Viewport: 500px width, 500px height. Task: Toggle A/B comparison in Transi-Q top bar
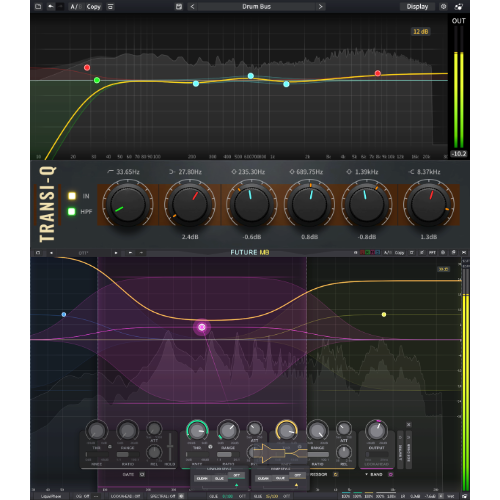coord(76,7)
